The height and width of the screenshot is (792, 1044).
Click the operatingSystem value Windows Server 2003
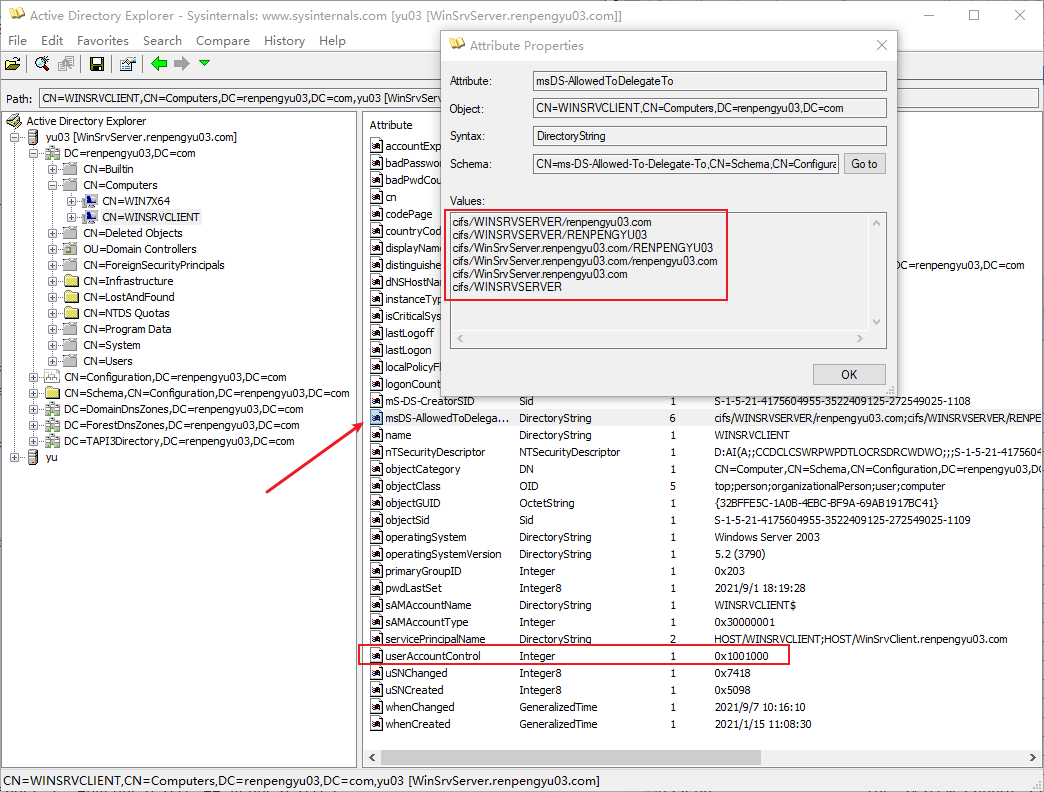tap(767, 537)
